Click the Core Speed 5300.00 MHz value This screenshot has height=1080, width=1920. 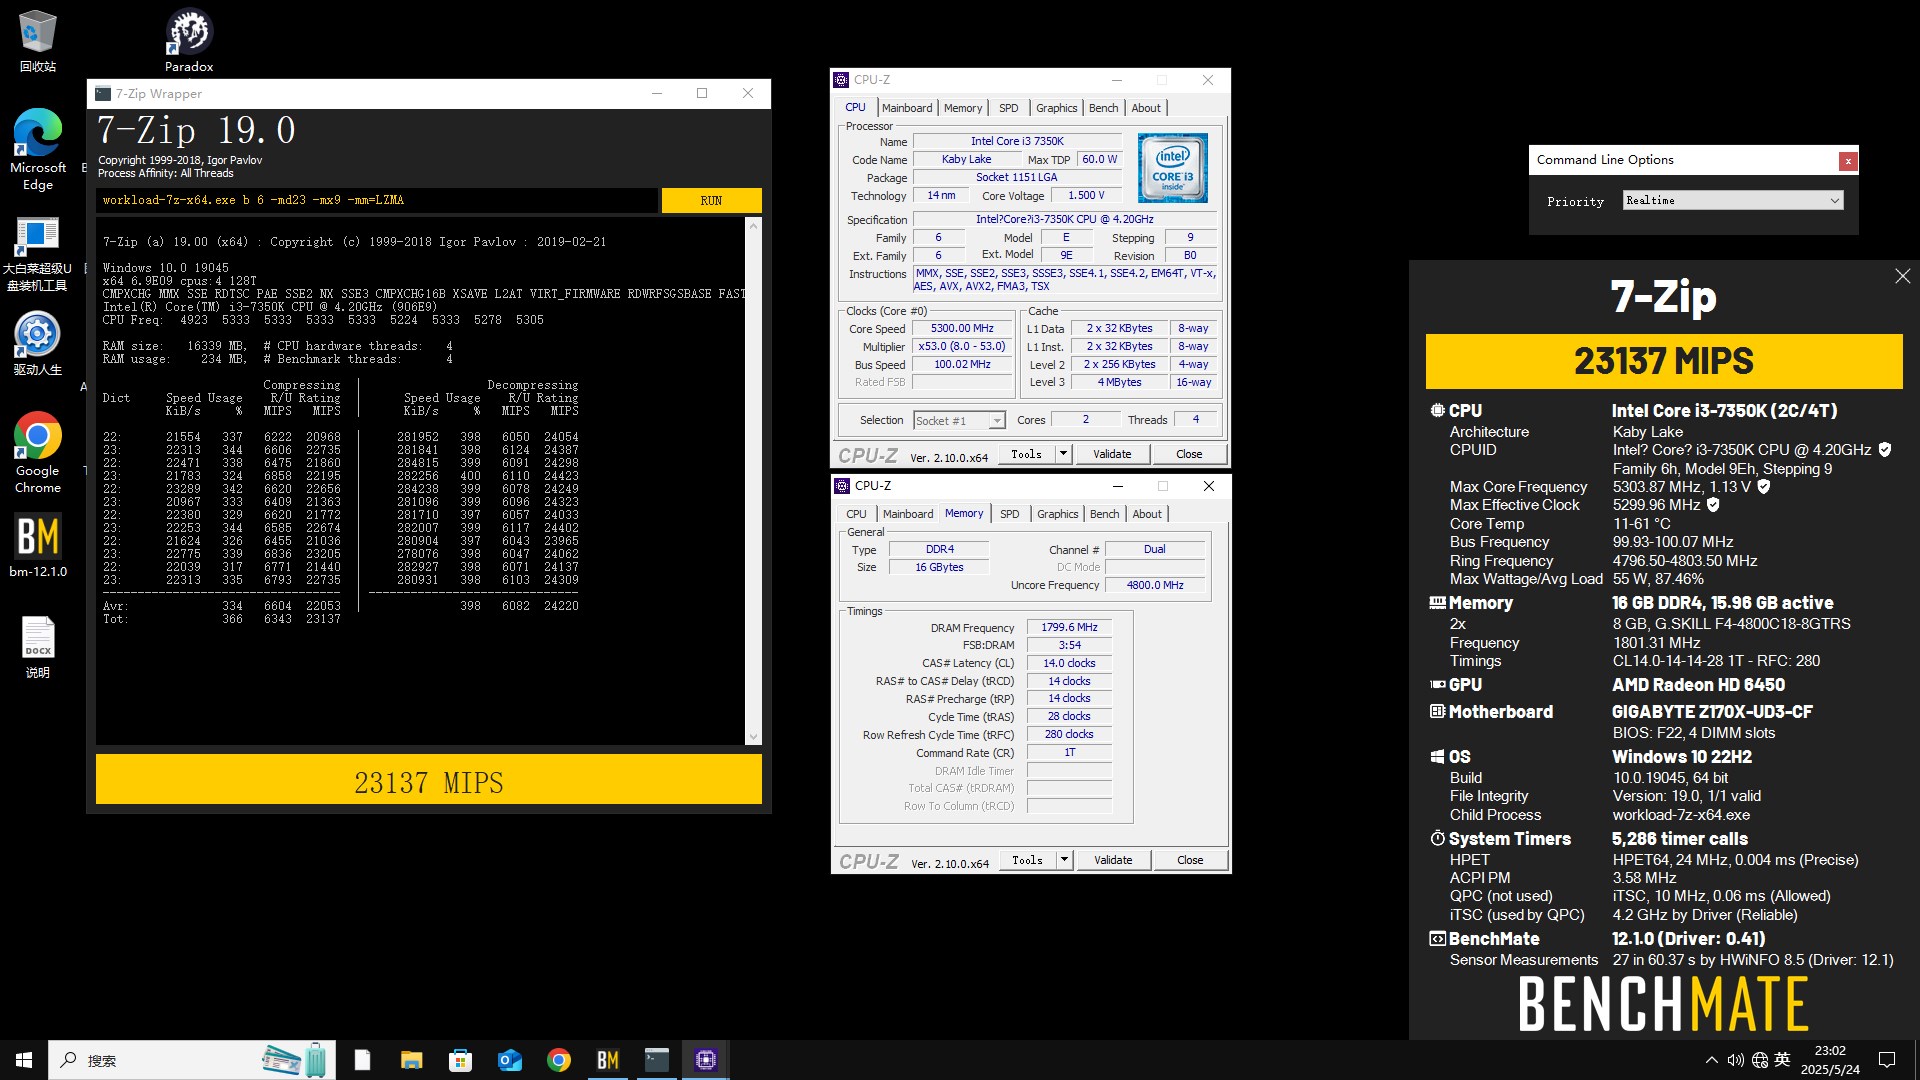[x=962, y=329]
